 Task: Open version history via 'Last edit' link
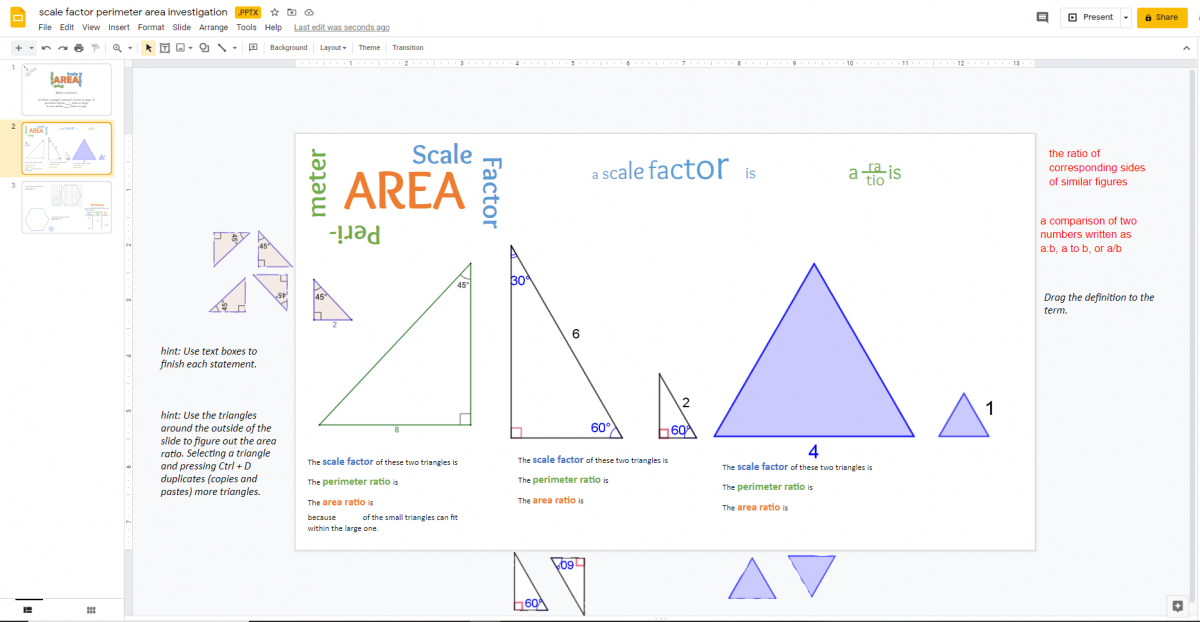[341, 27]
